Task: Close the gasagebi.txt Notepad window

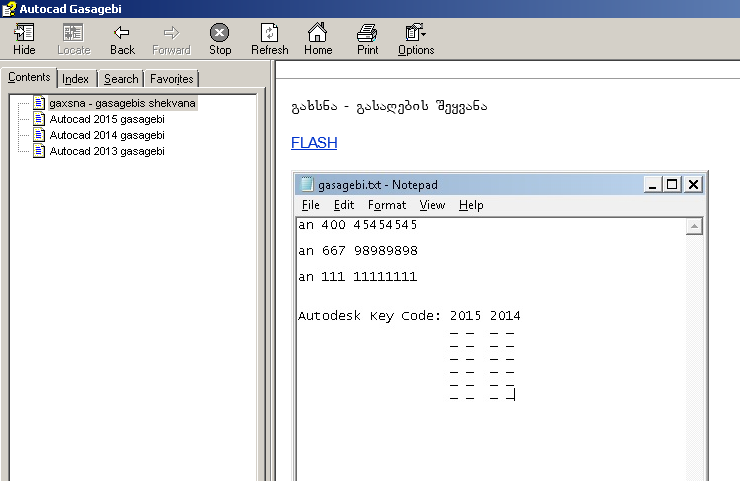Action: [x=693, y=184]
